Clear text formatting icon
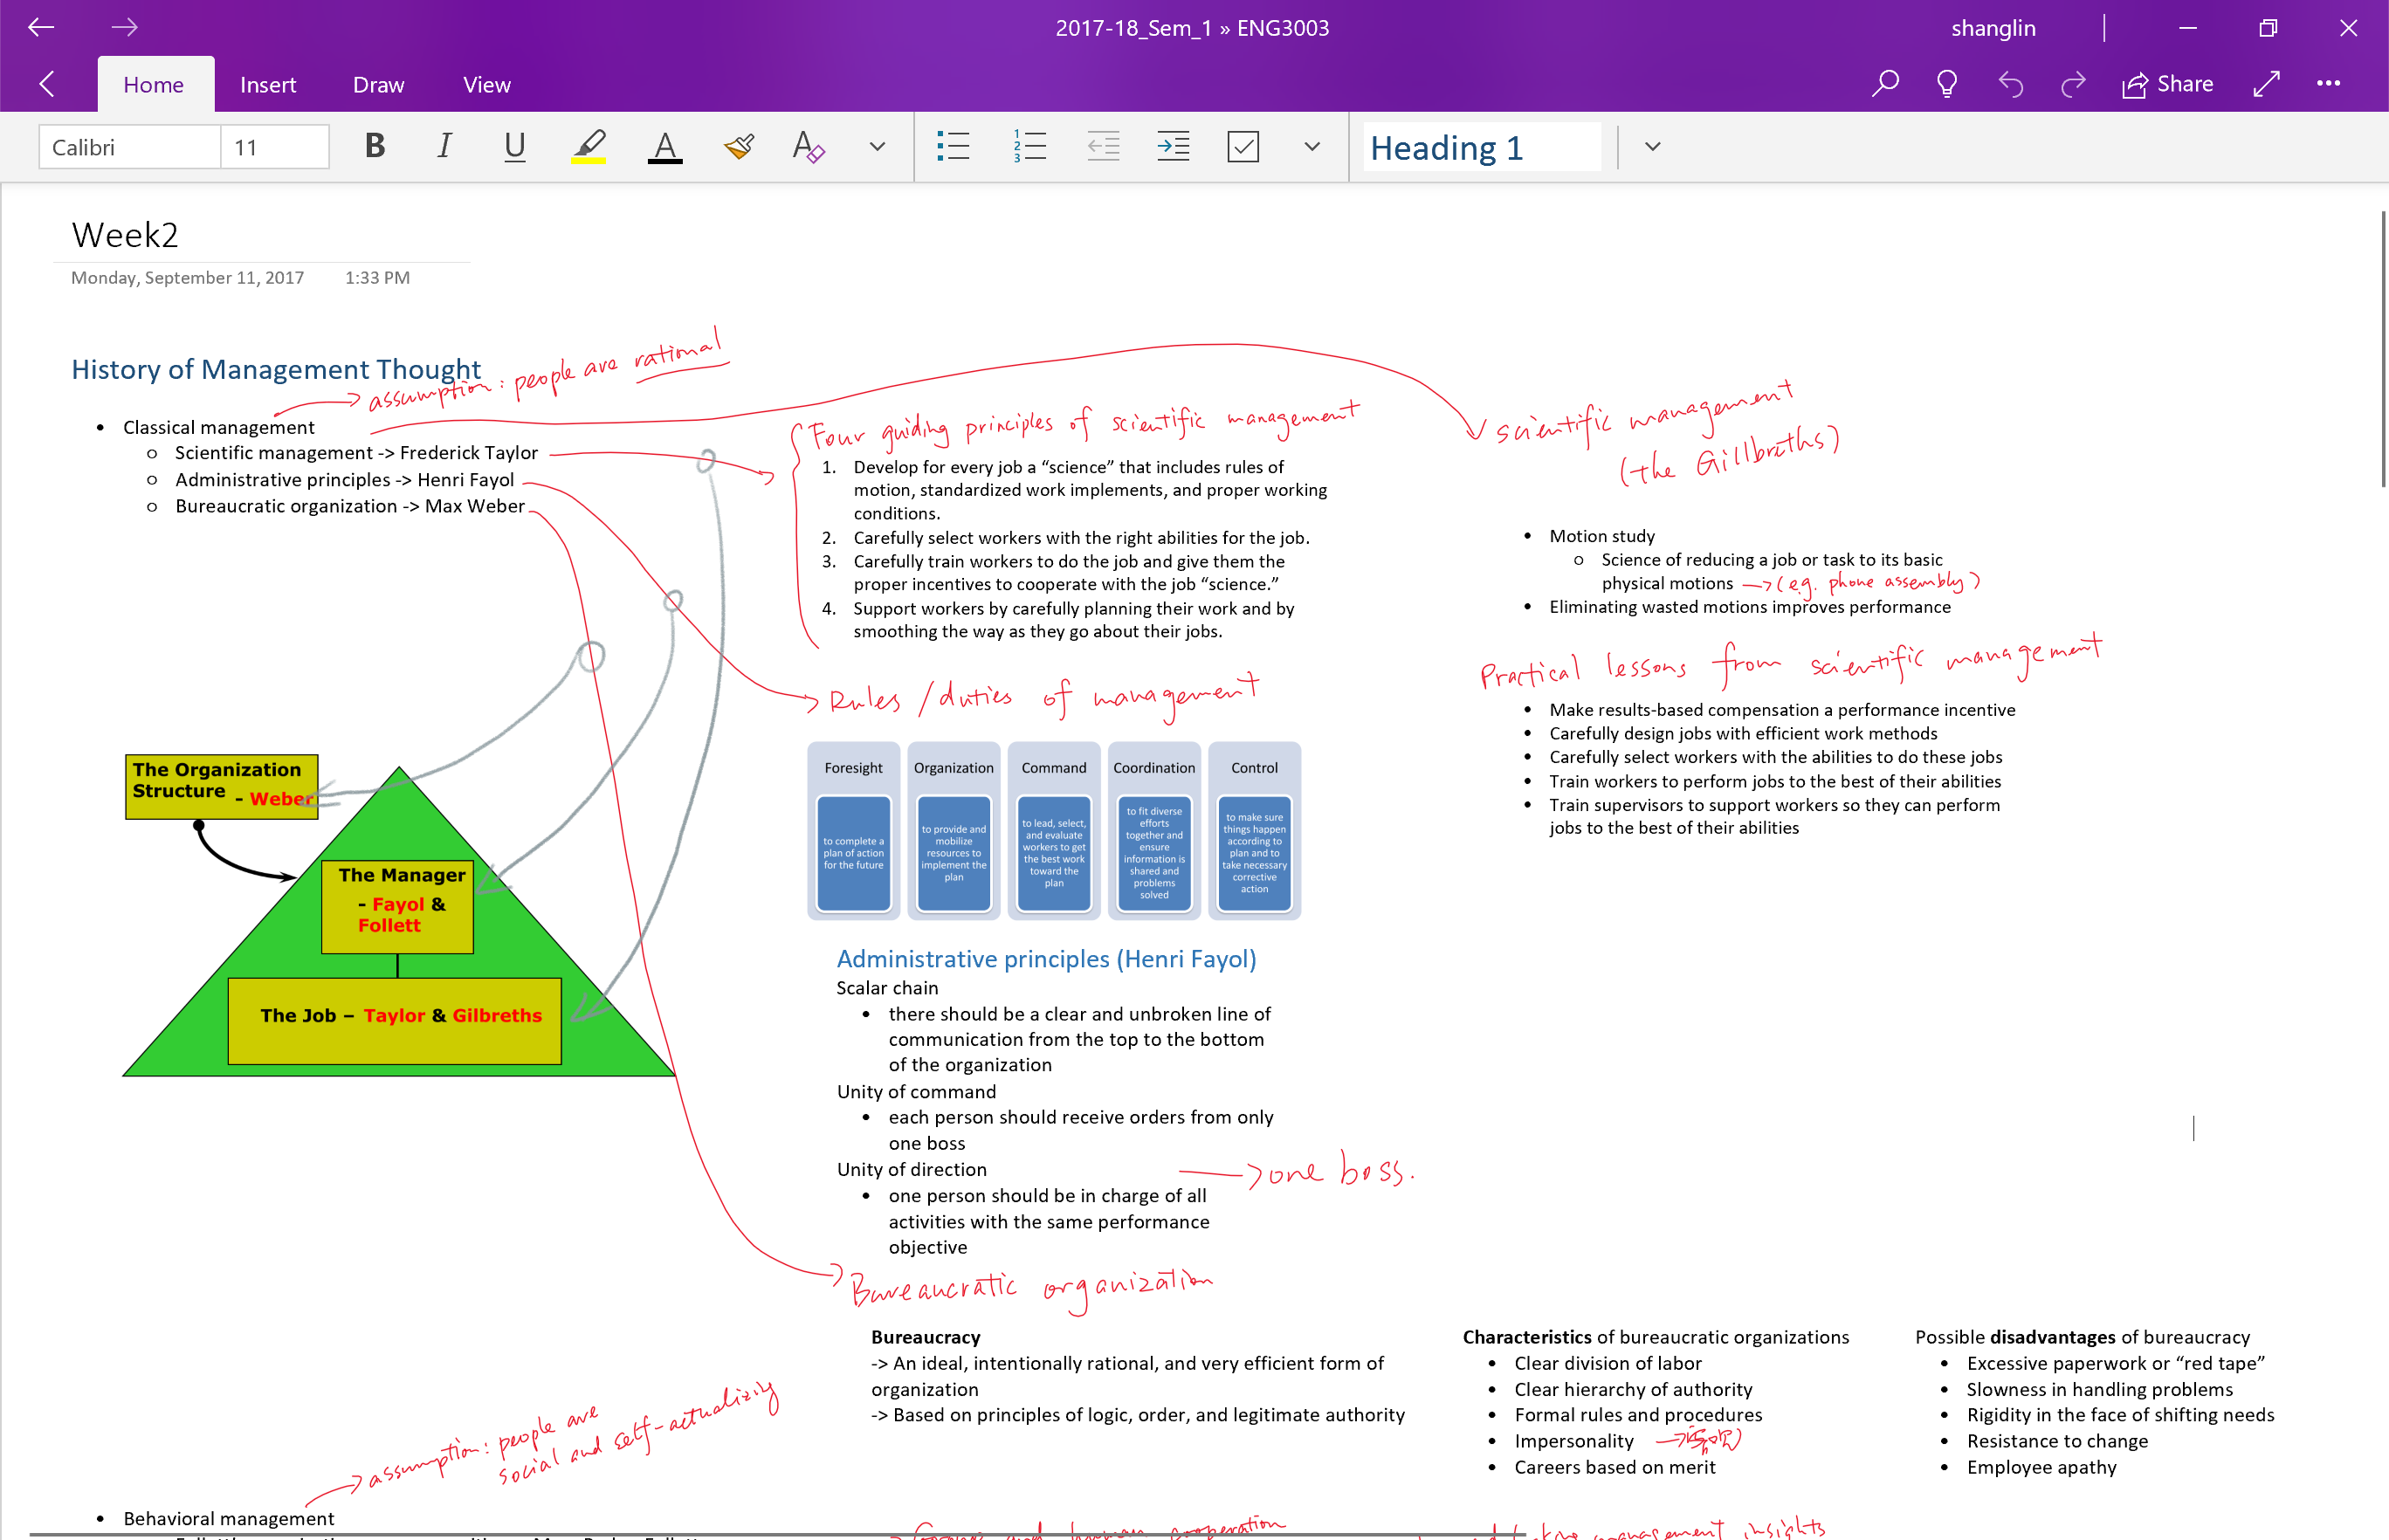The height and width of the screenshot is (1540, 2389). pos(807,147)
